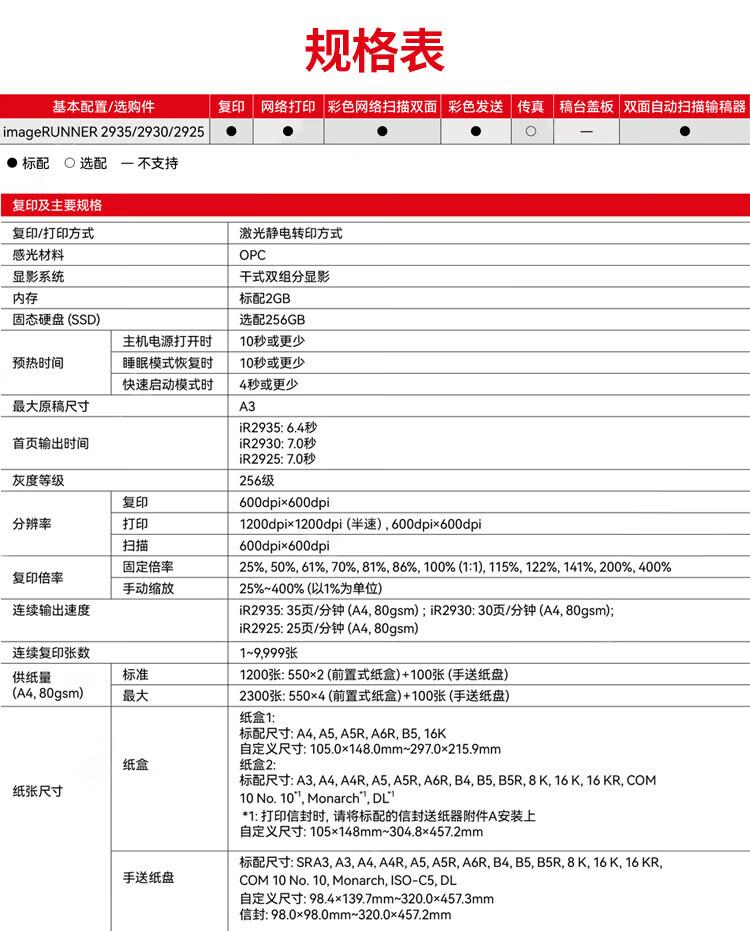This screenshot has height=931, width=750.
Task: Select the 连续复印张数 row label
Action: coord(50,653)
